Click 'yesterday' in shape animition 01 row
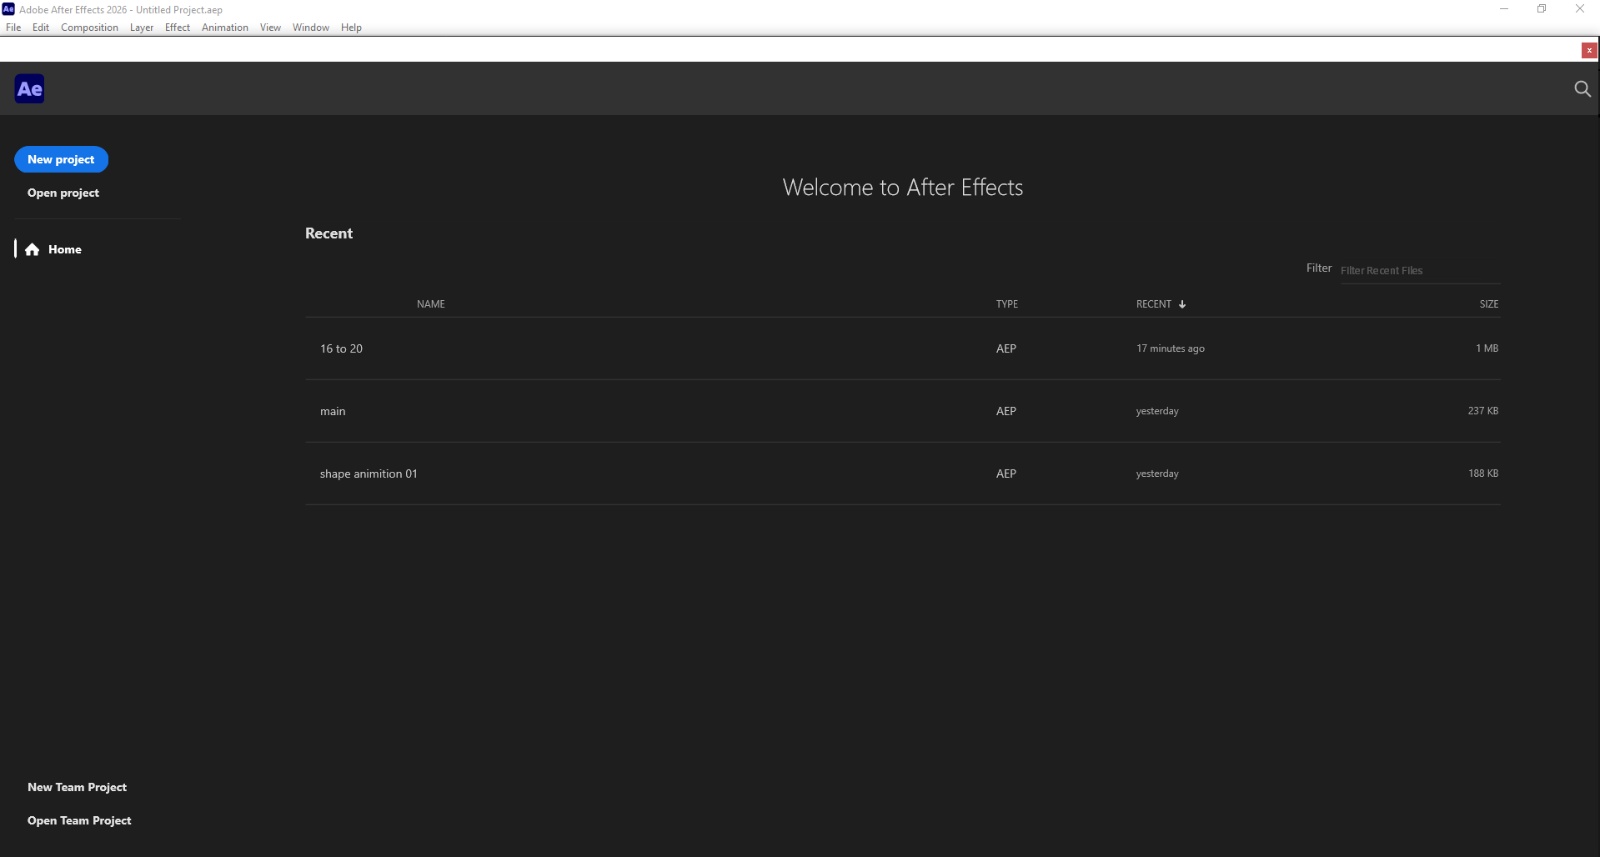The height and width of the screenshot is (857, 1600). point(1157,474)
